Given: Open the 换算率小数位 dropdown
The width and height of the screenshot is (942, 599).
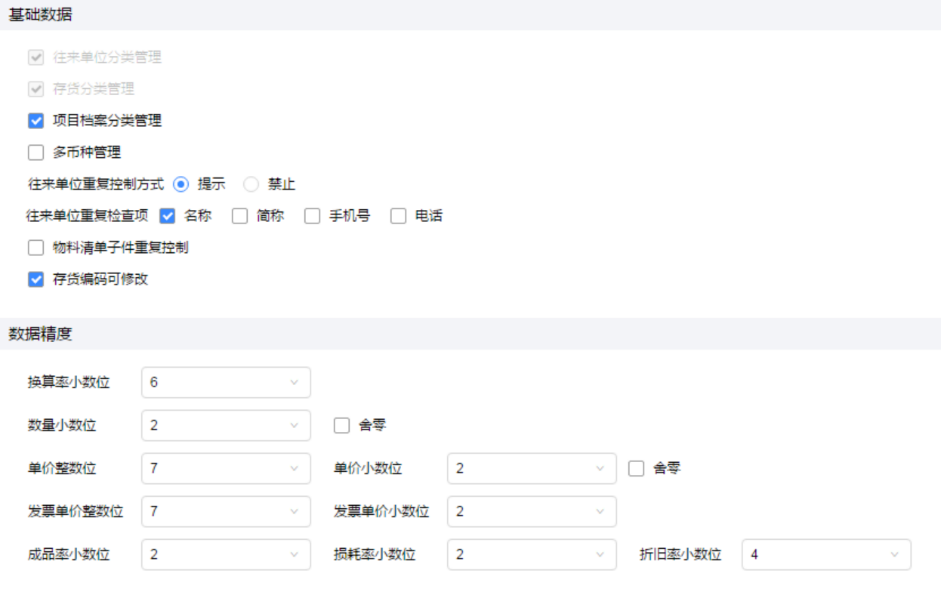Looking at the screenshot, I should pyautogui.click(x=226, y=383).
